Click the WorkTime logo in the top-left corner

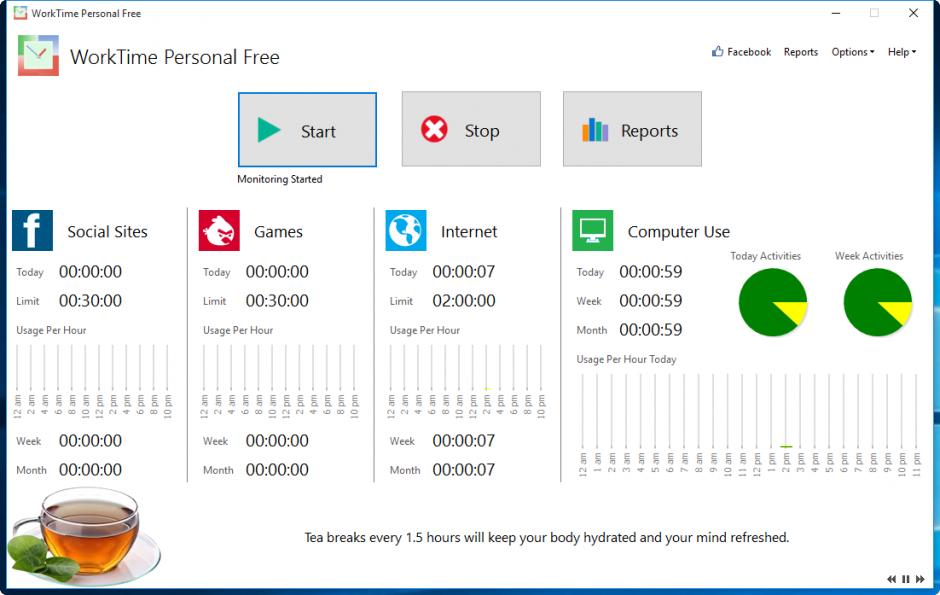click(x=36, y=56)
